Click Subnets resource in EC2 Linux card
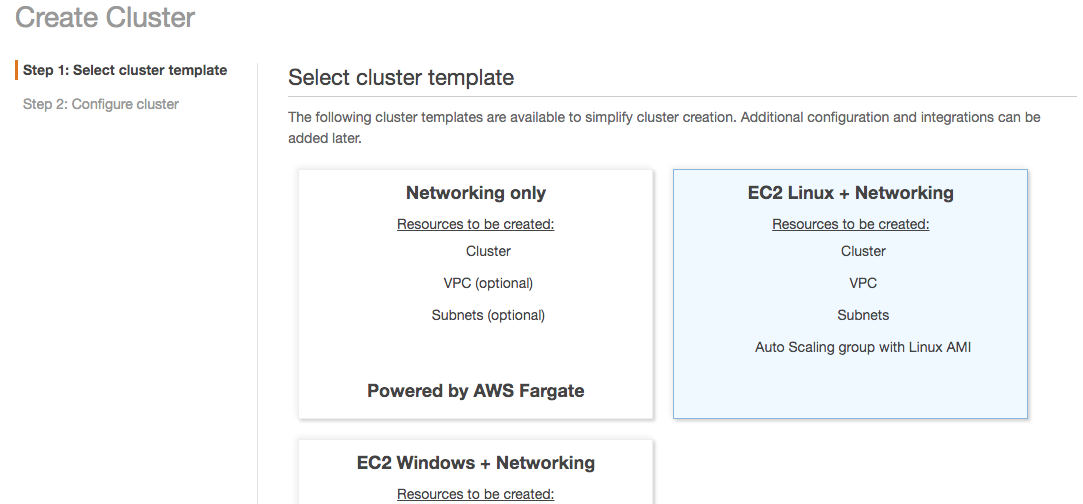Screen dimensions: 1083x504 [x=863, y=315]
